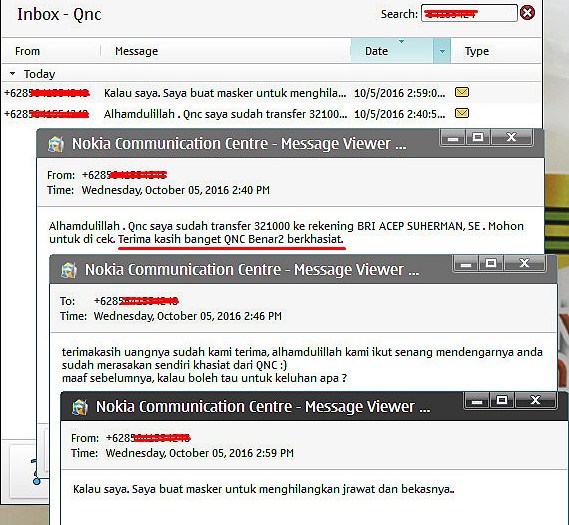Sort messages by the Message column header
The height and width of the screenshot is (525, 569).
(136, 51)
